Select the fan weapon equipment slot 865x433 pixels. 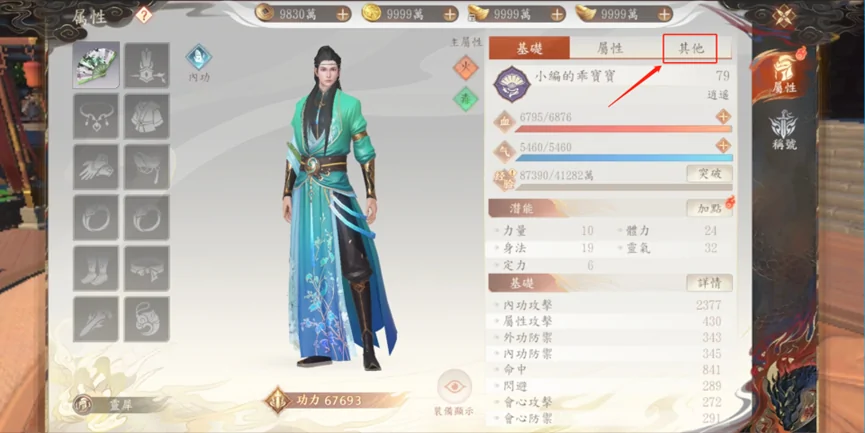[x=96, y=65]
